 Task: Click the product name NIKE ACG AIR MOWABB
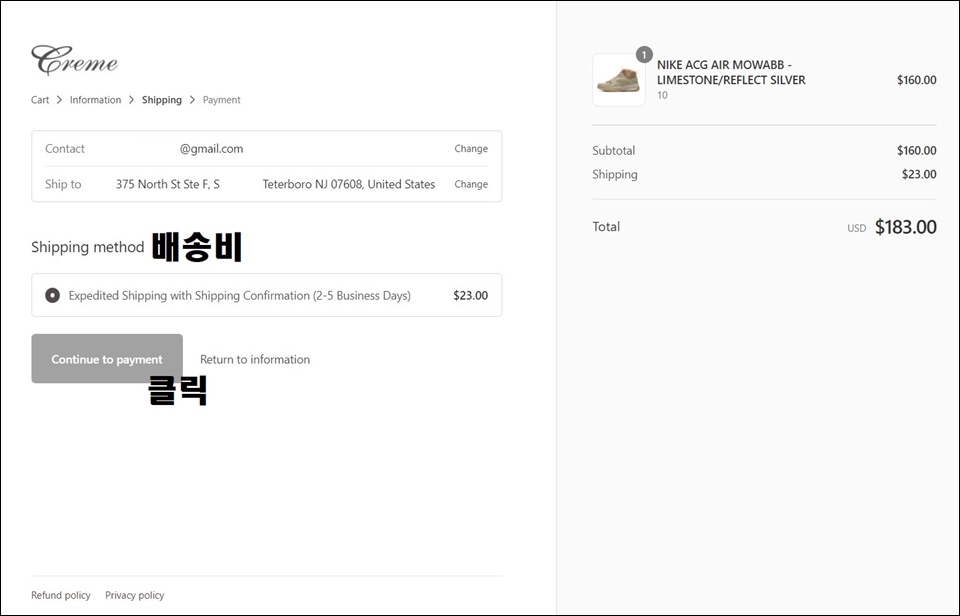pos(731,72)
